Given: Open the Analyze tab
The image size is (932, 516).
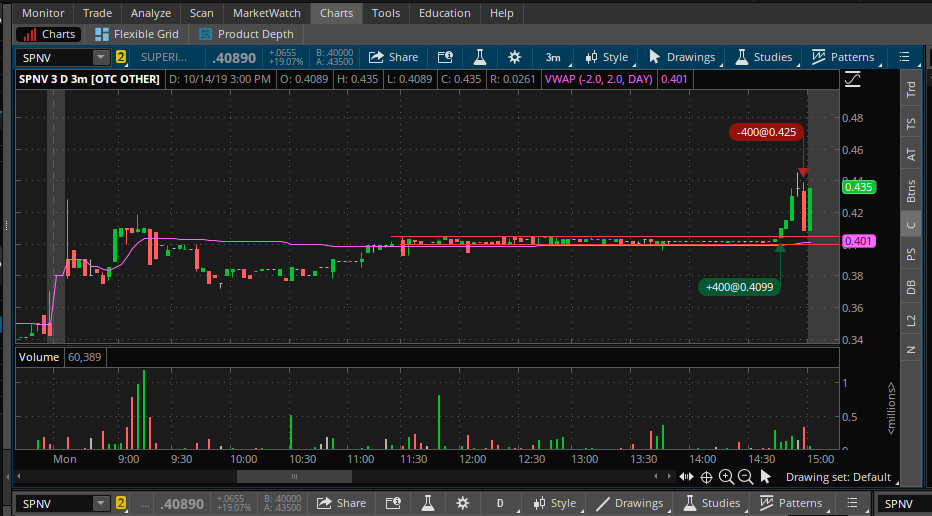Looking at the screenshot, I should click(151, 13).
